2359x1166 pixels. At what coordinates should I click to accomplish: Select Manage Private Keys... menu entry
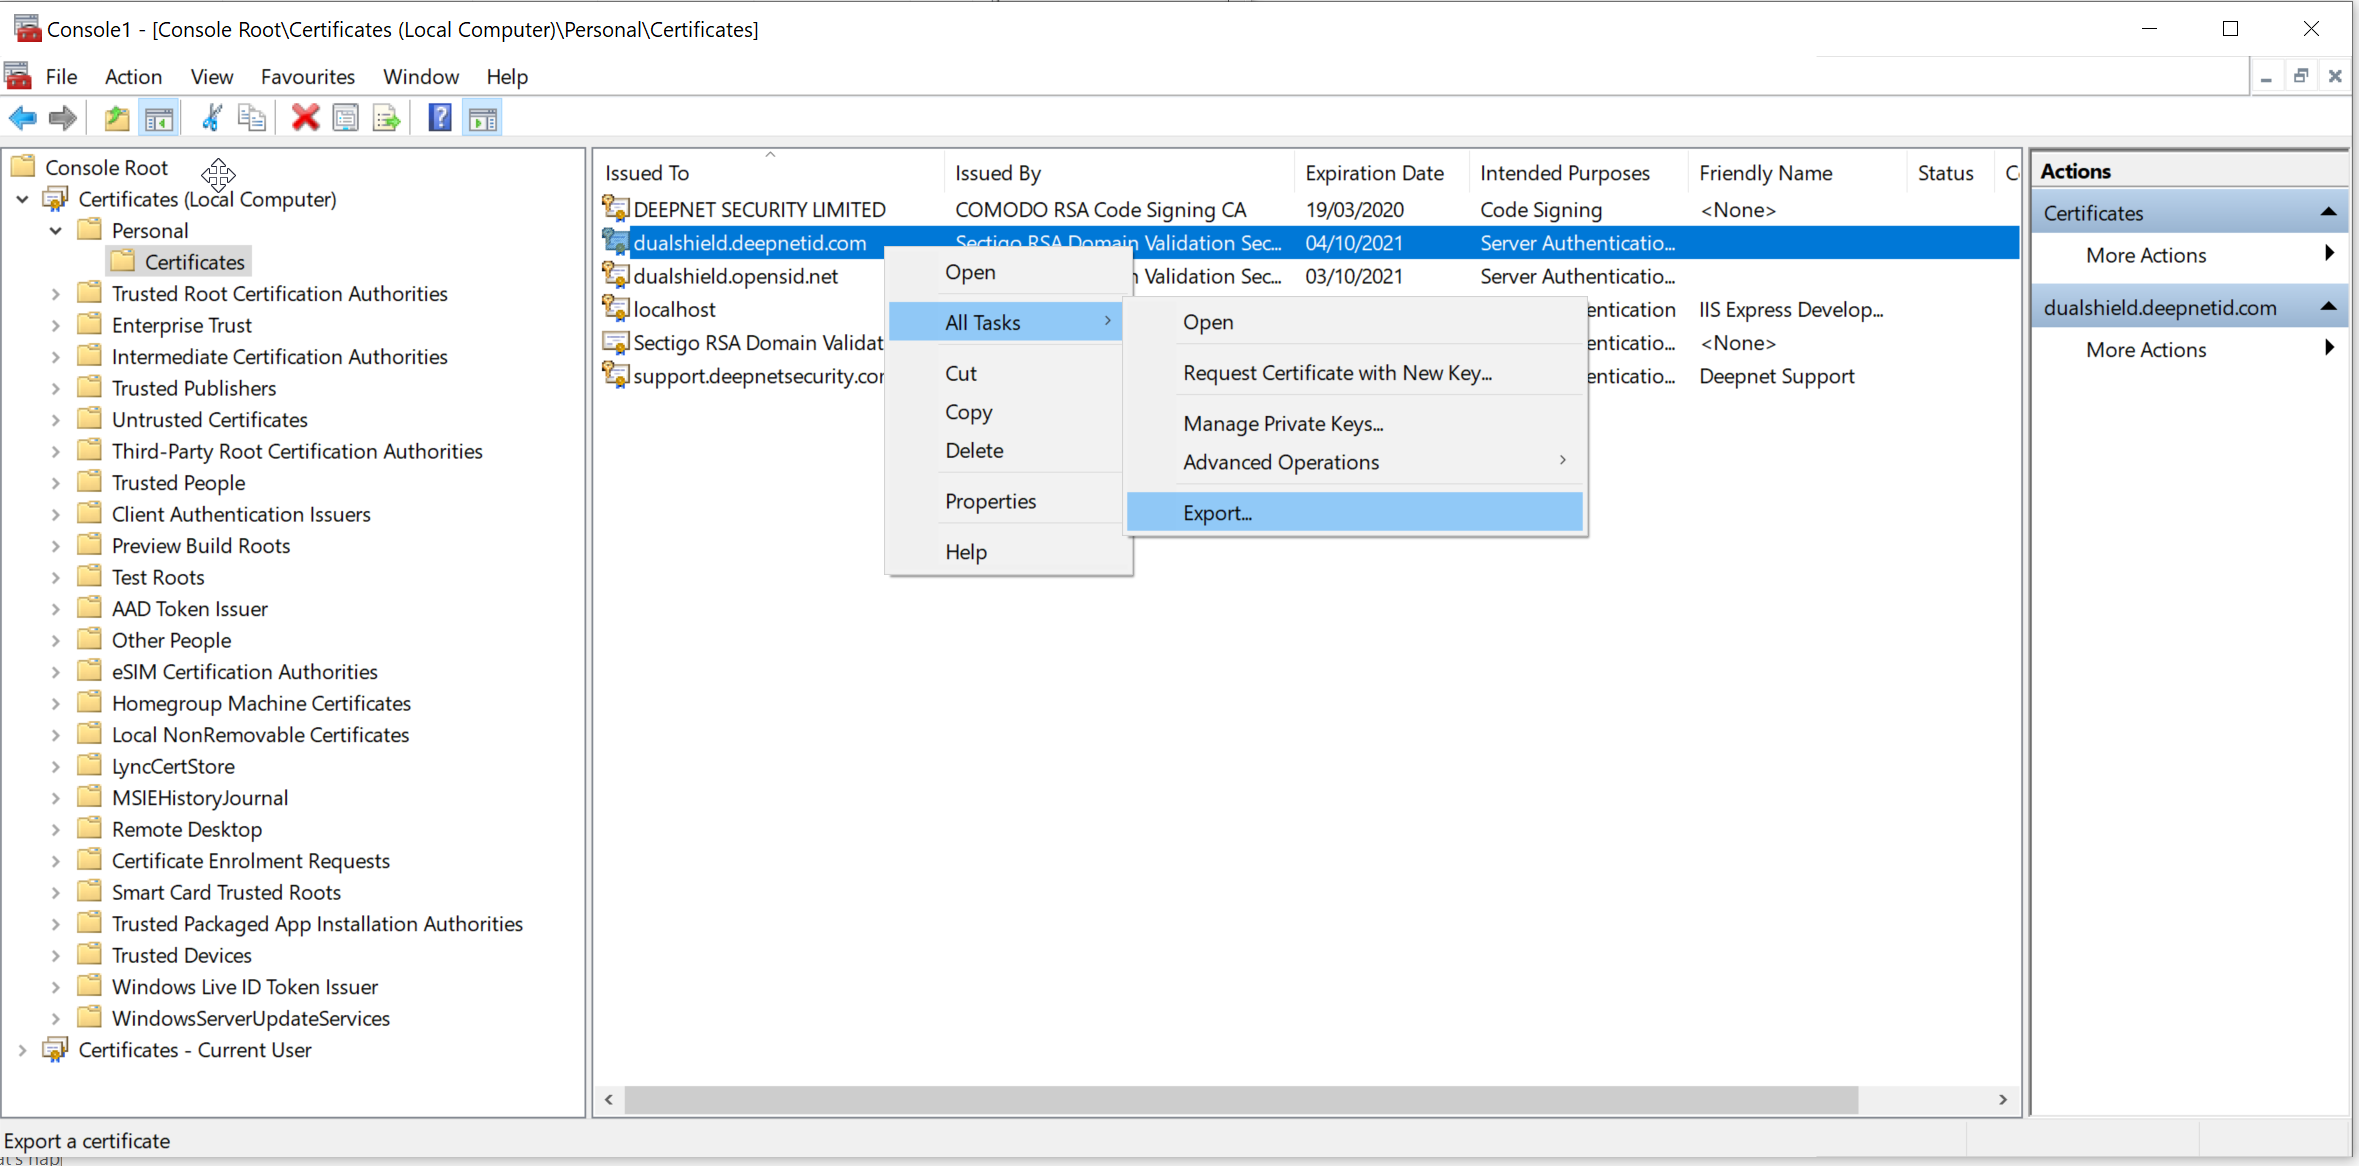click(1282, 424)
